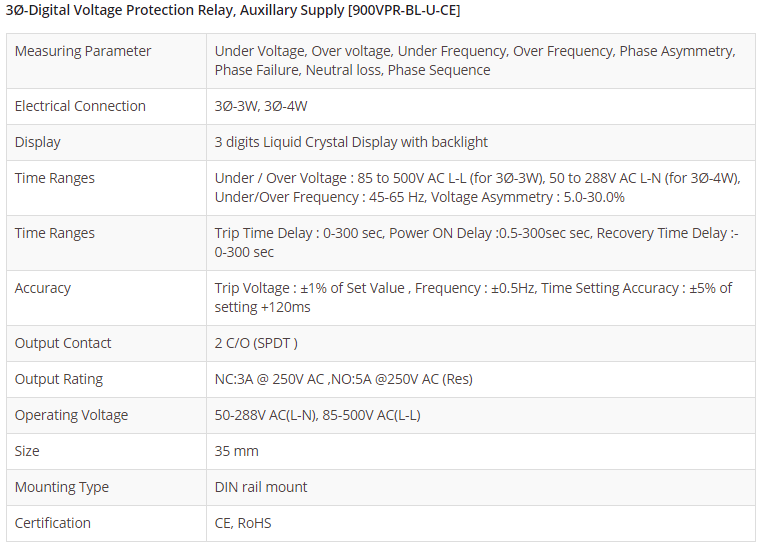Select the Display row label

click(38, 142)
